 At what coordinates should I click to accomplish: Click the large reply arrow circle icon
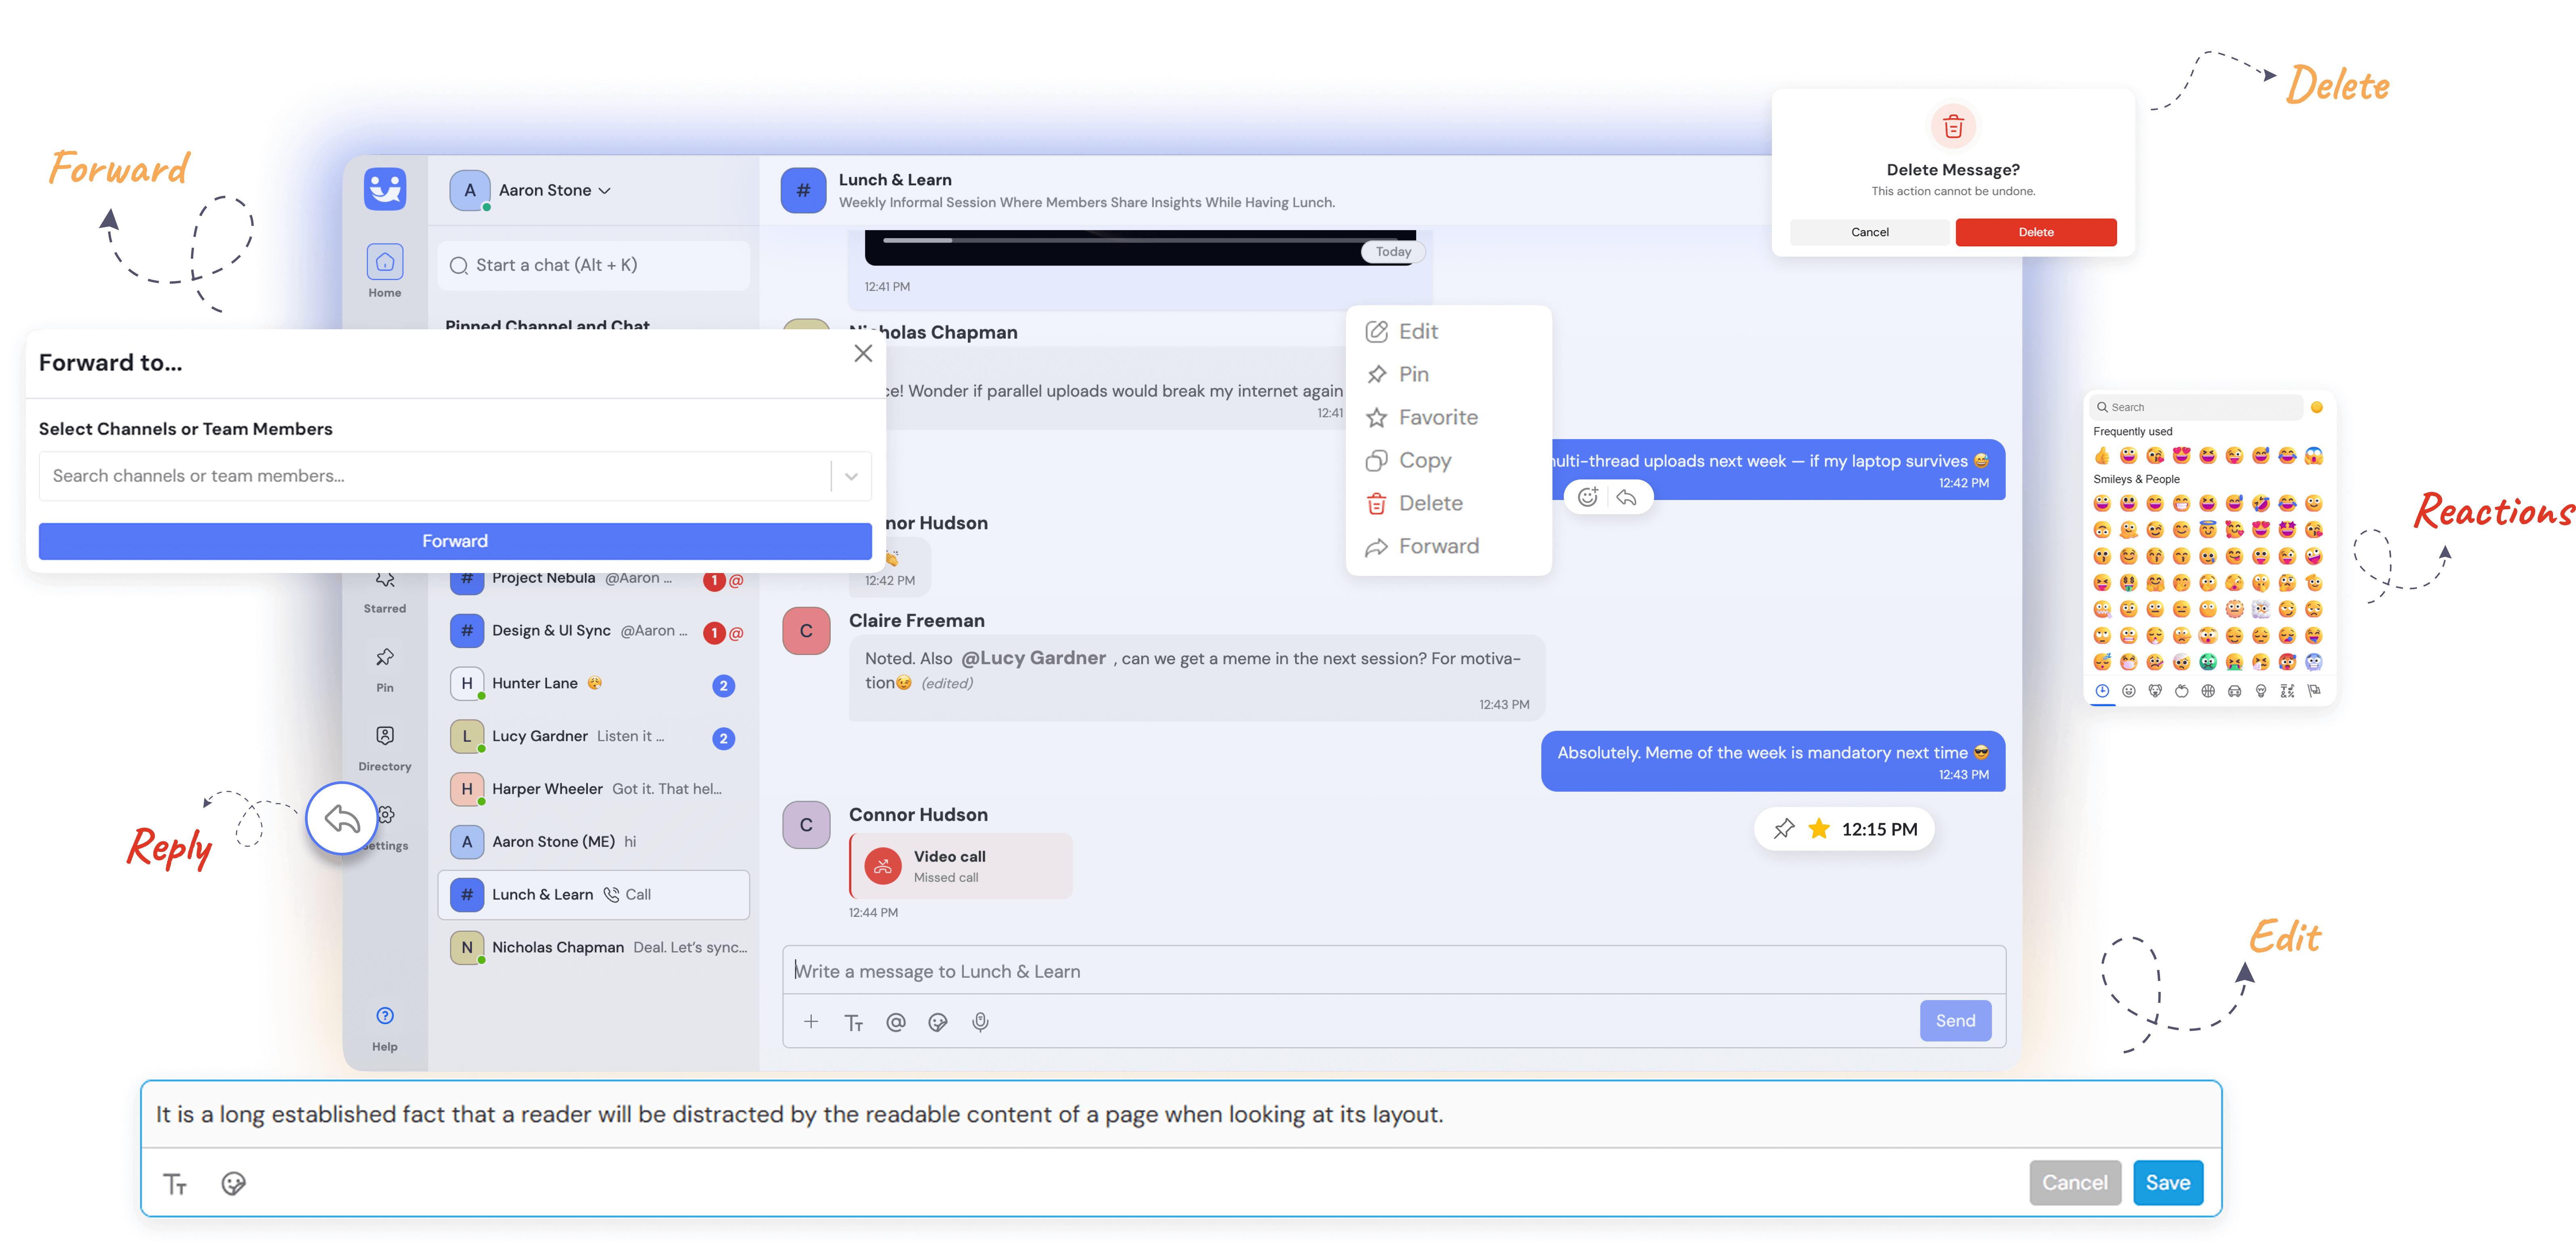[342, 819]
